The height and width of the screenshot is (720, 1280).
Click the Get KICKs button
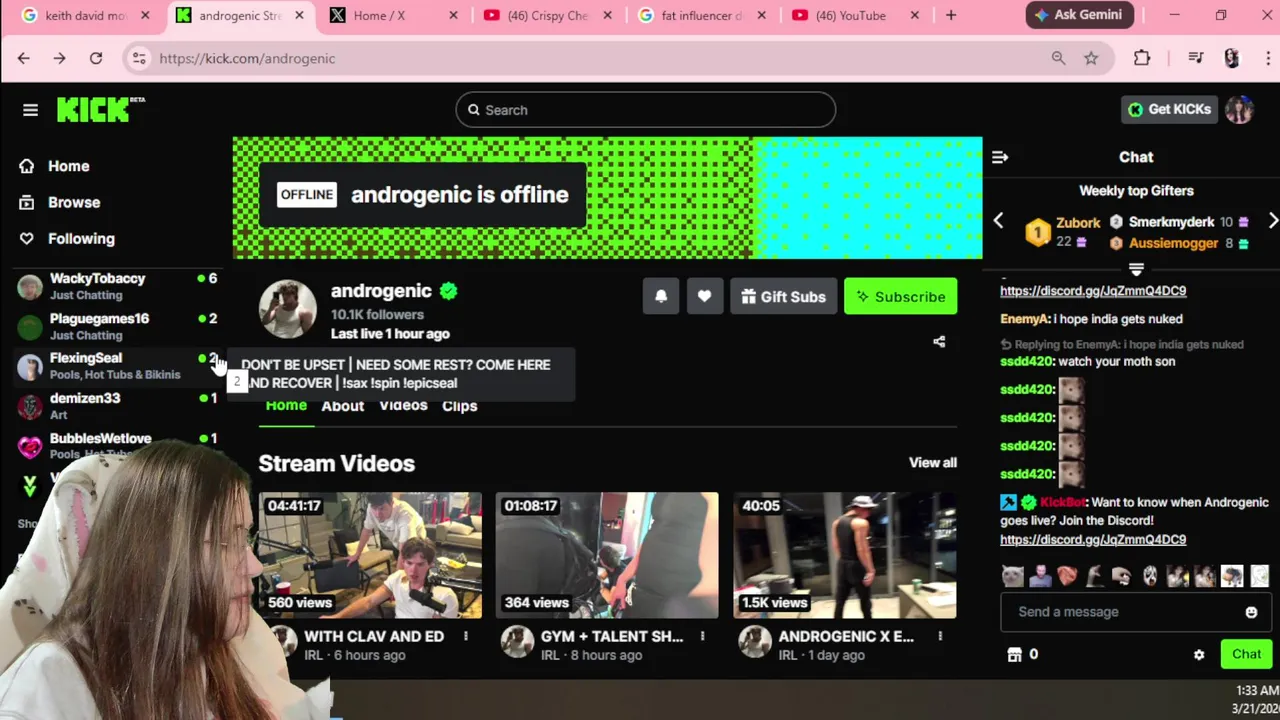click(x=1169, y=109)
